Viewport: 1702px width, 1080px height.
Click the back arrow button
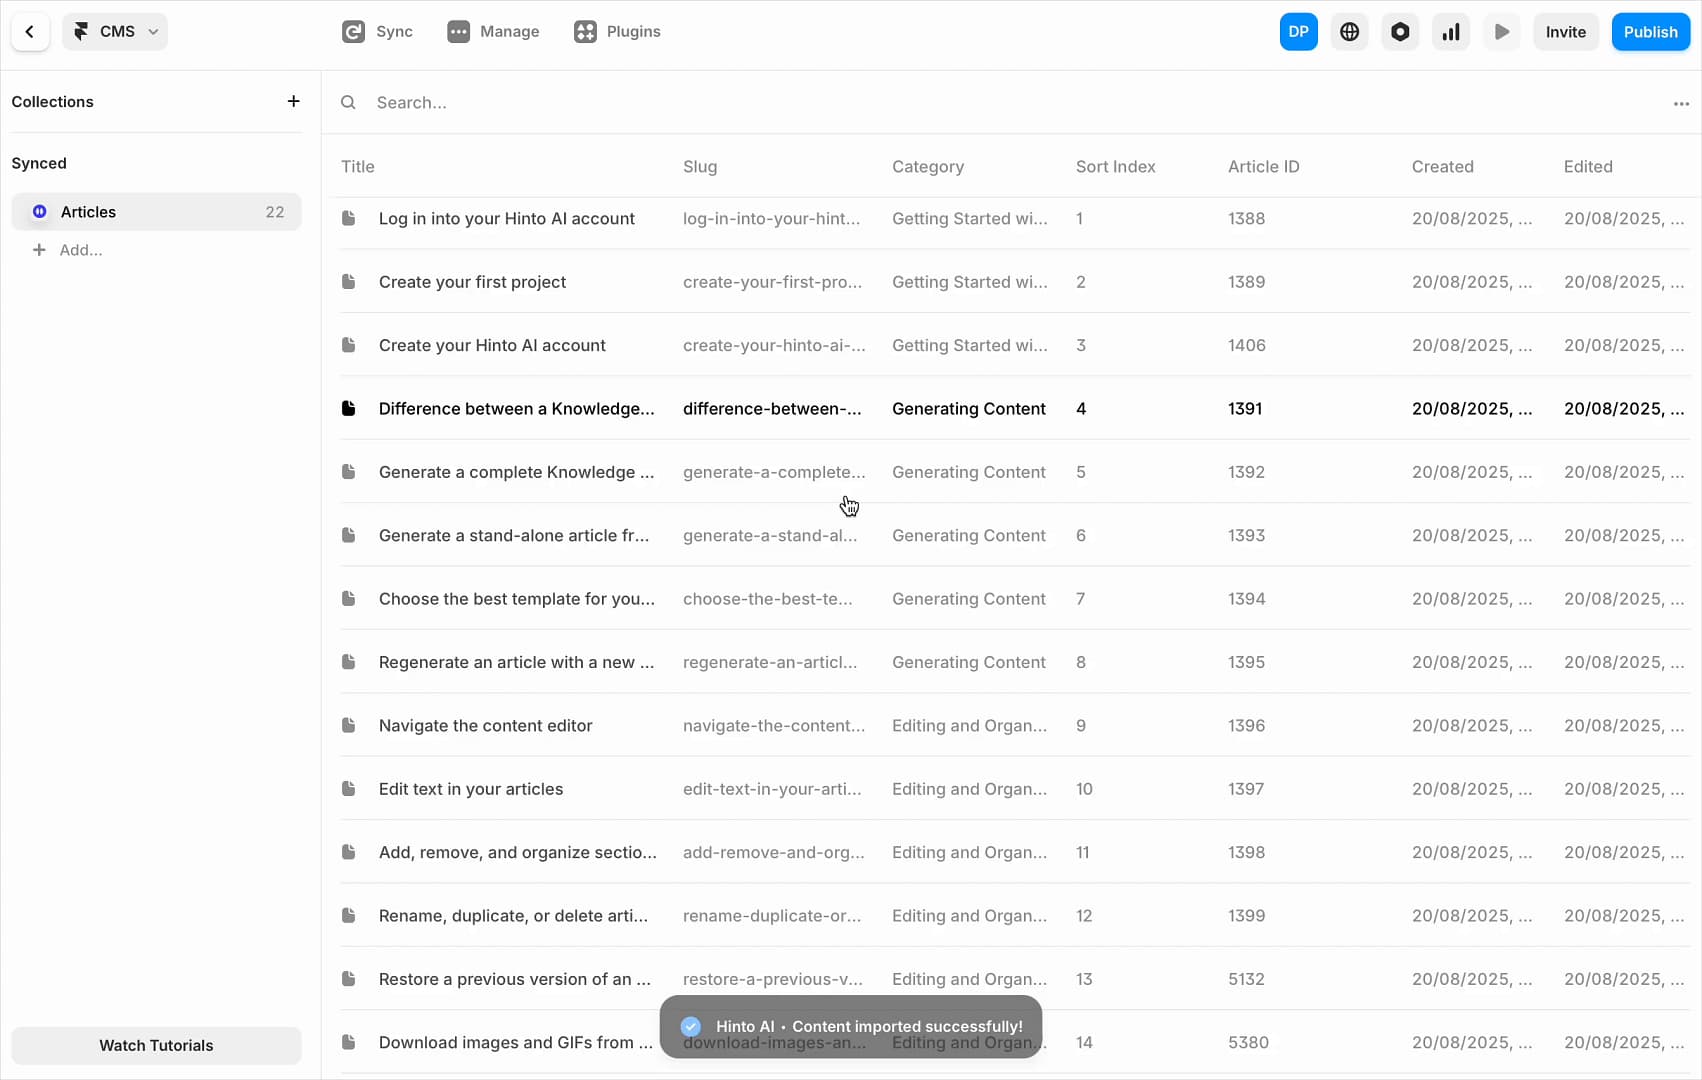(30, 32)
